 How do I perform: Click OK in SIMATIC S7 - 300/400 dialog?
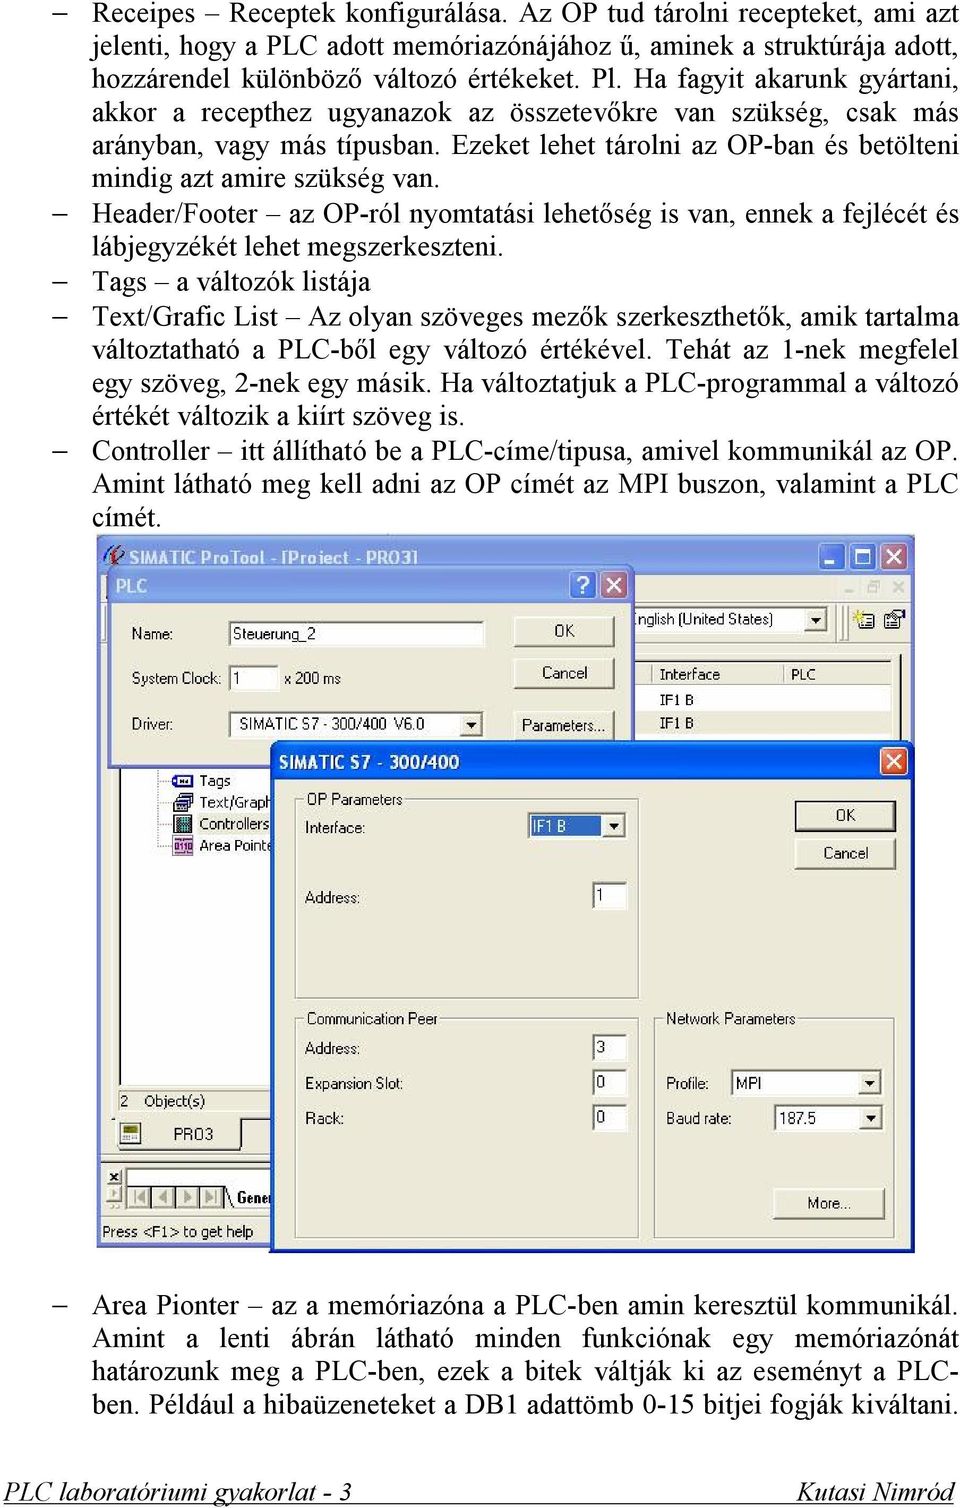pos(845,816)
